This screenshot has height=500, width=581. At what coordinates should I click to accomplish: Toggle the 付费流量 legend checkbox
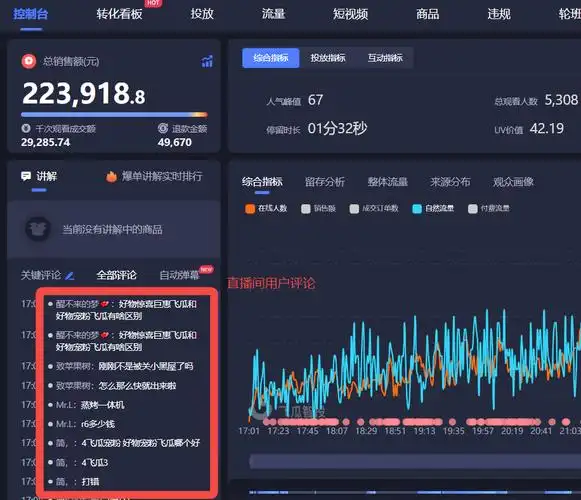point(472,209)
